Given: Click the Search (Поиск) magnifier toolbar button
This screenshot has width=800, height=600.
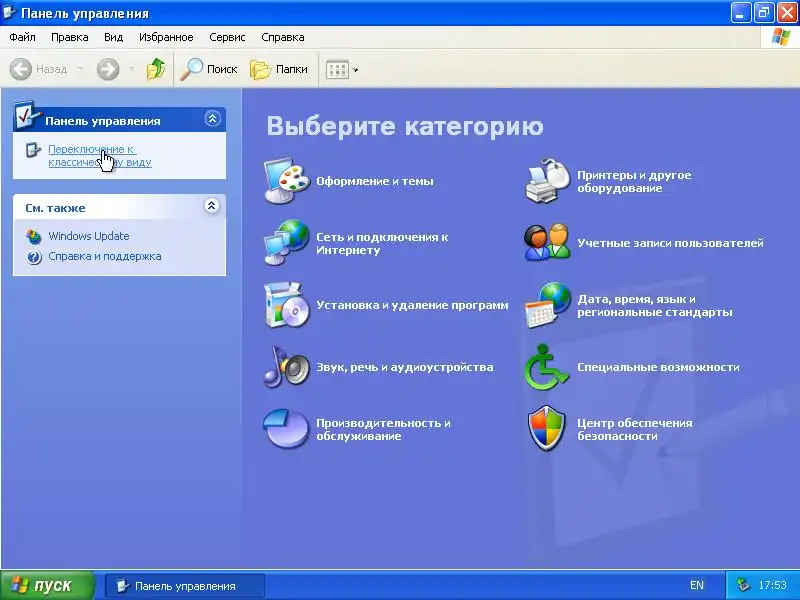Looking at the screenshot, I should point(209,69).
